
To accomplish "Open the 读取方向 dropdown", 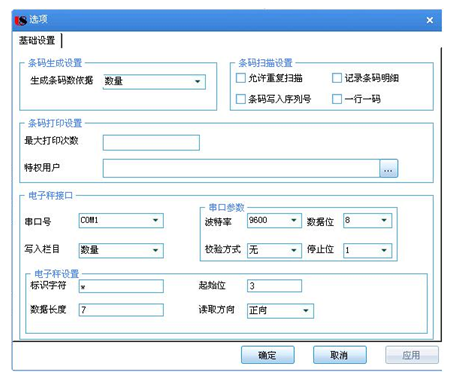I will tap(280, 311).
